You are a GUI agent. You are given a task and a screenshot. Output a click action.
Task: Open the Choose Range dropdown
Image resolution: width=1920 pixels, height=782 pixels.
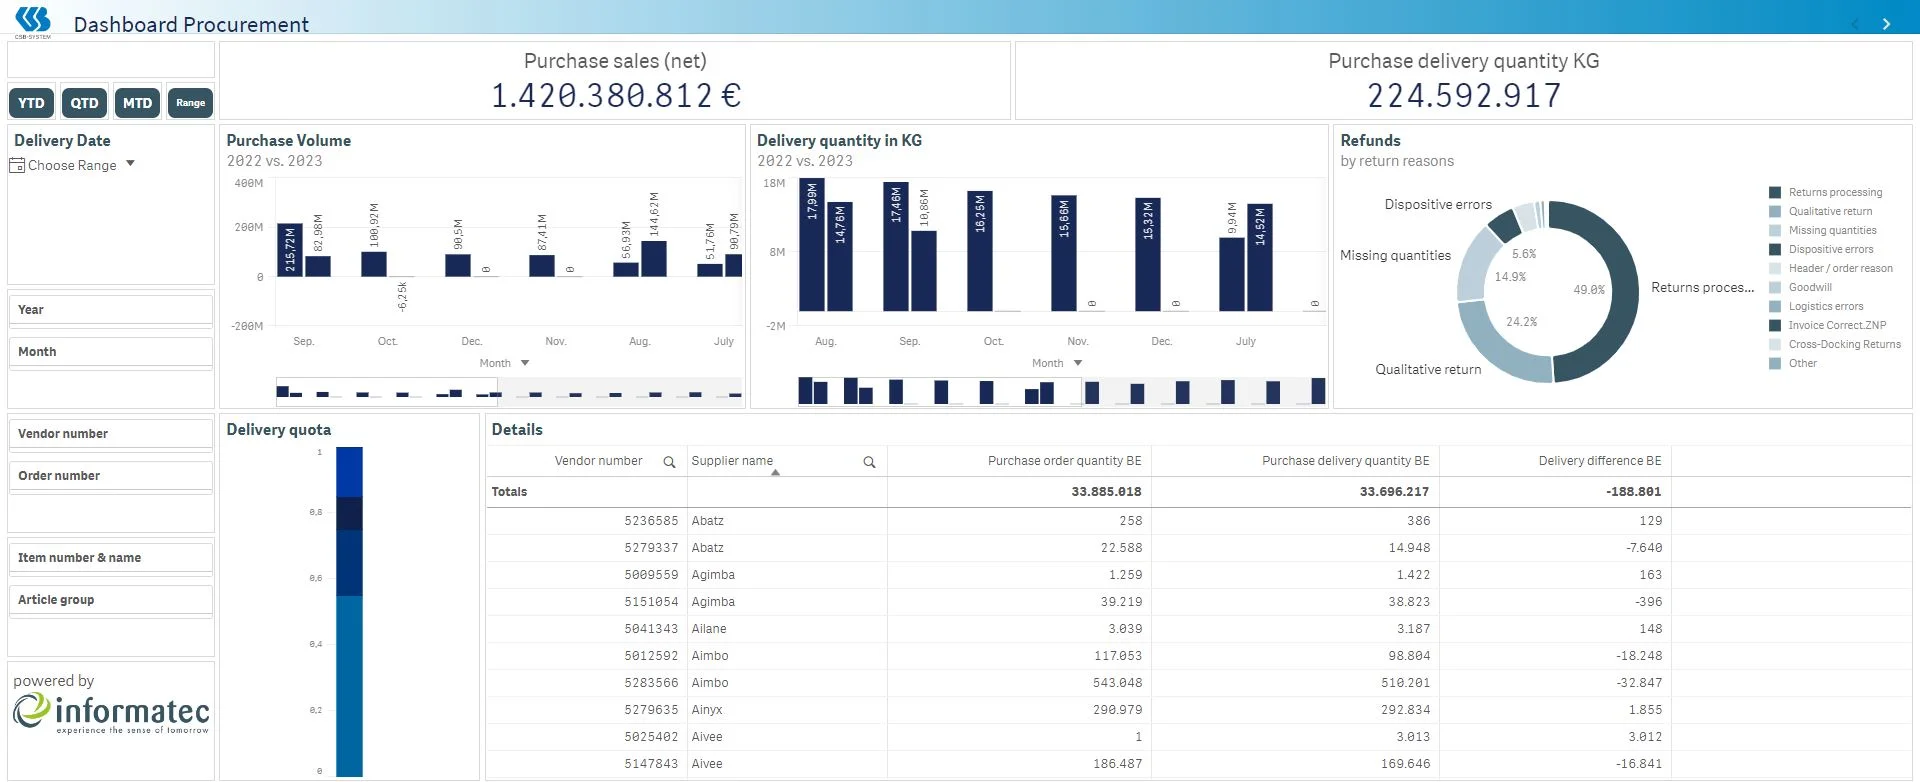click(x=130, y=165)
